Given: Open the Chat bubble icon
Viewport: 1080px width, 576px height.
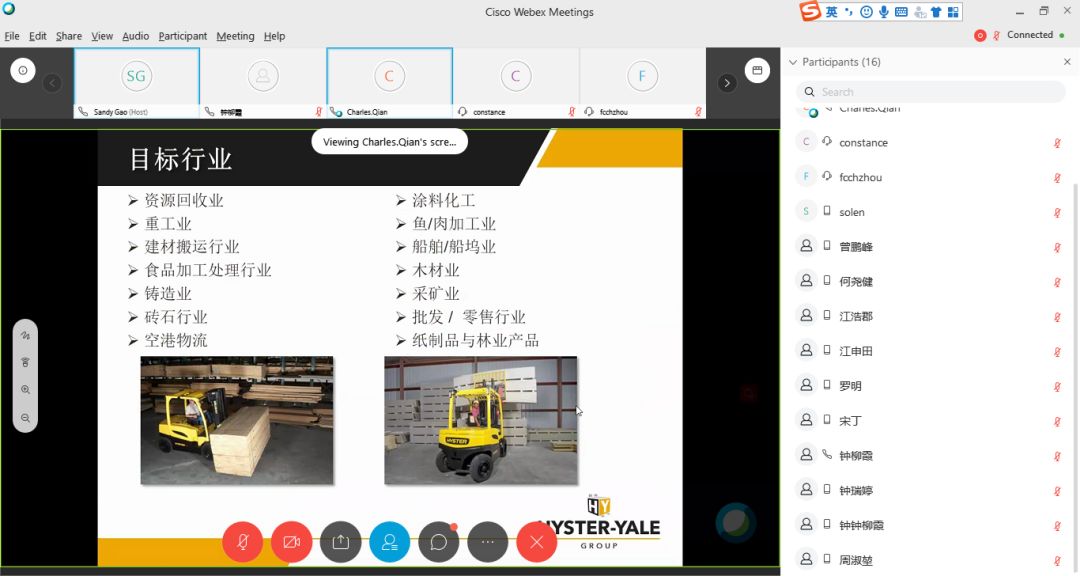Looking at the screenshot, I should 438,542.
